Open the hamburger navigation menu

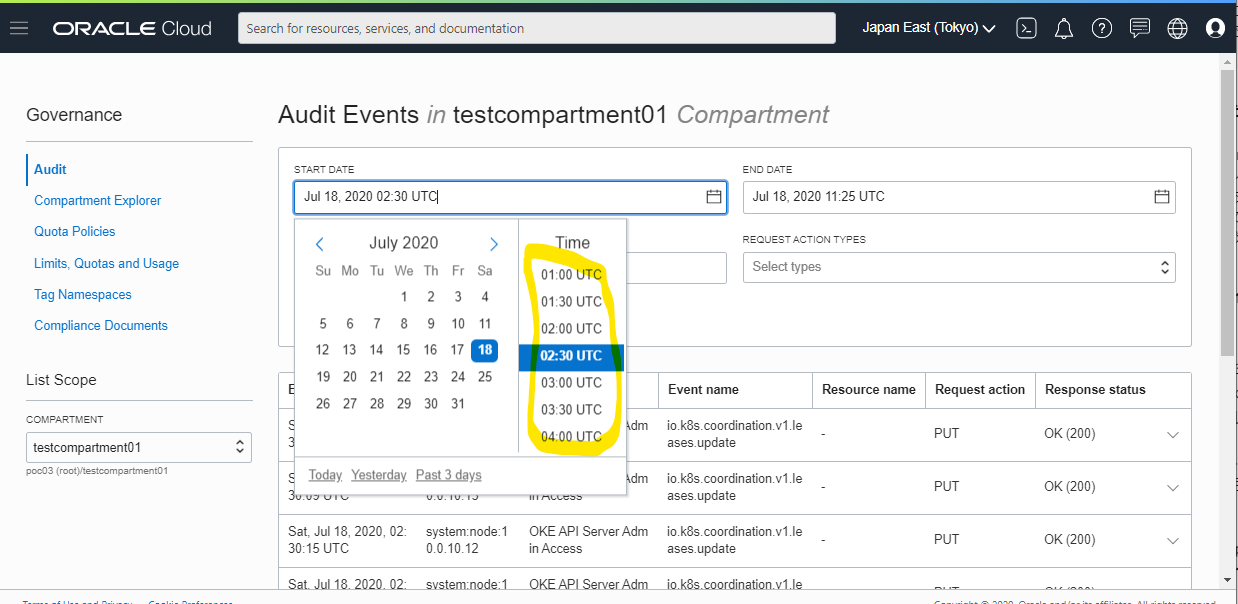(18, 28)
